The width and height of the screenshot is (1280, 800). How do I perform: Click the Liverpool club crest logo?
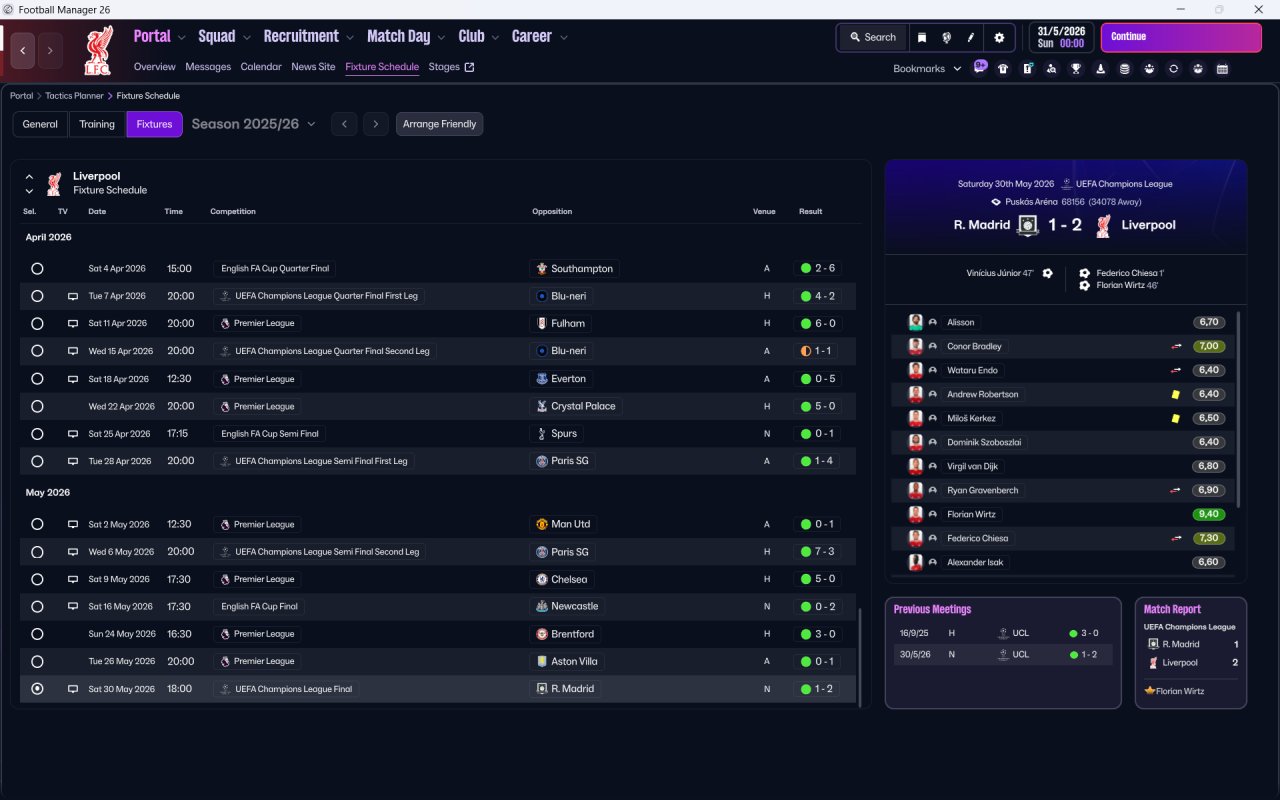click(x=98, y=50)
